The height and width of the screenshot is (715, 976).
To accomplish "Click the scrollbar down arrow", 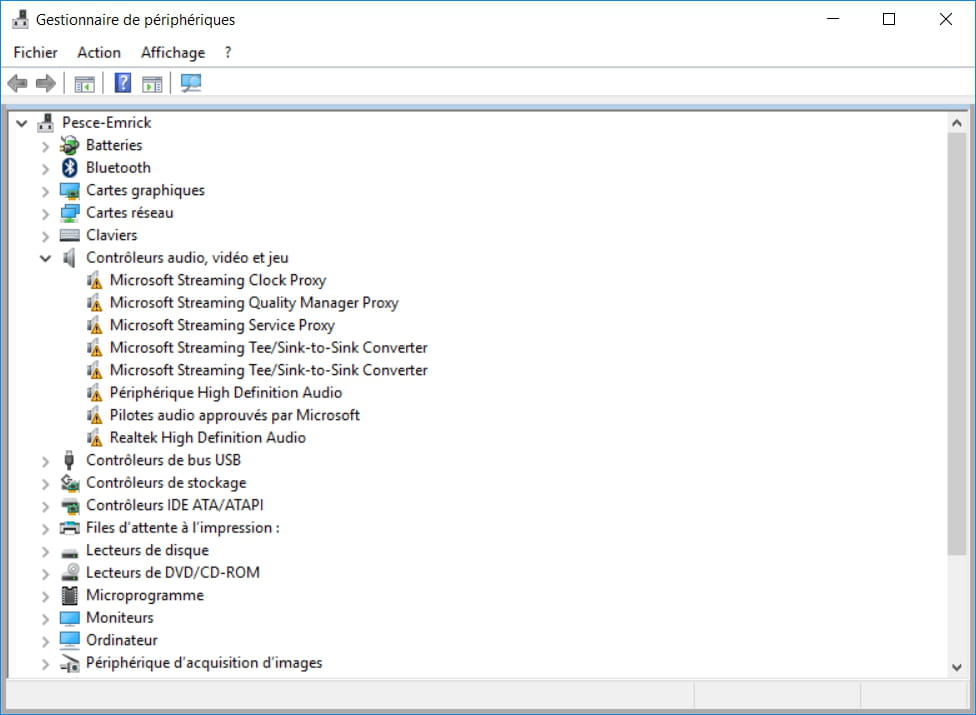I will tap(957, 668).
